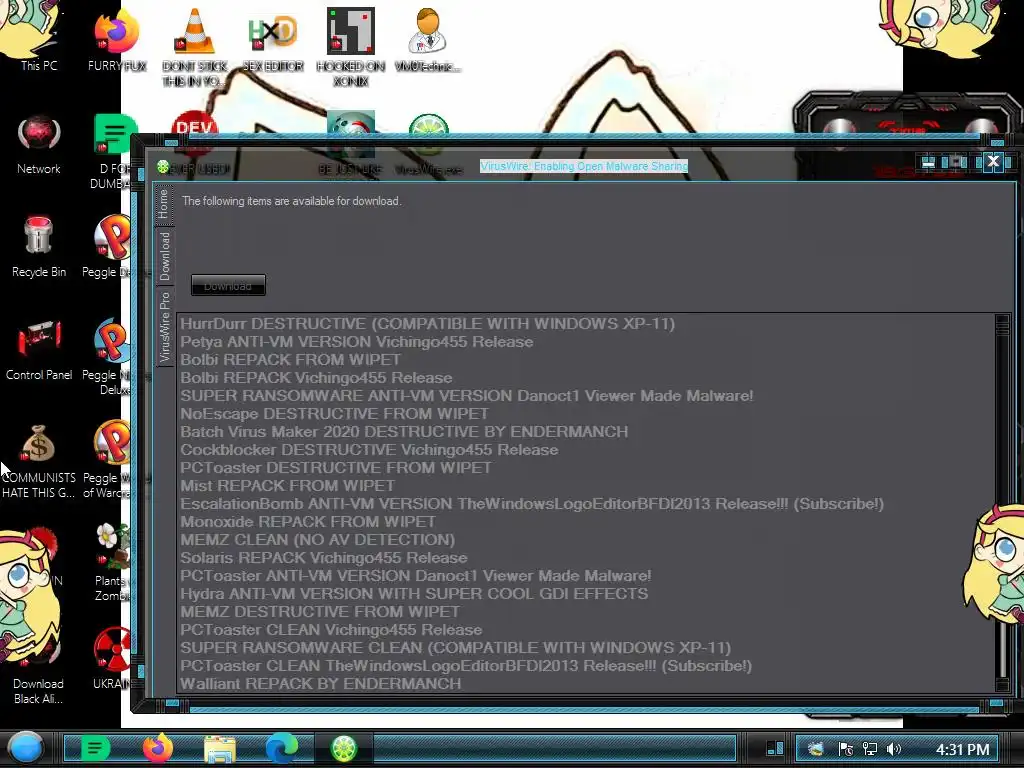Viewport: 1024px width, 768px height.
Task: Open the HxD hex editor desktop icon
Action: click(x=273, y=38)
